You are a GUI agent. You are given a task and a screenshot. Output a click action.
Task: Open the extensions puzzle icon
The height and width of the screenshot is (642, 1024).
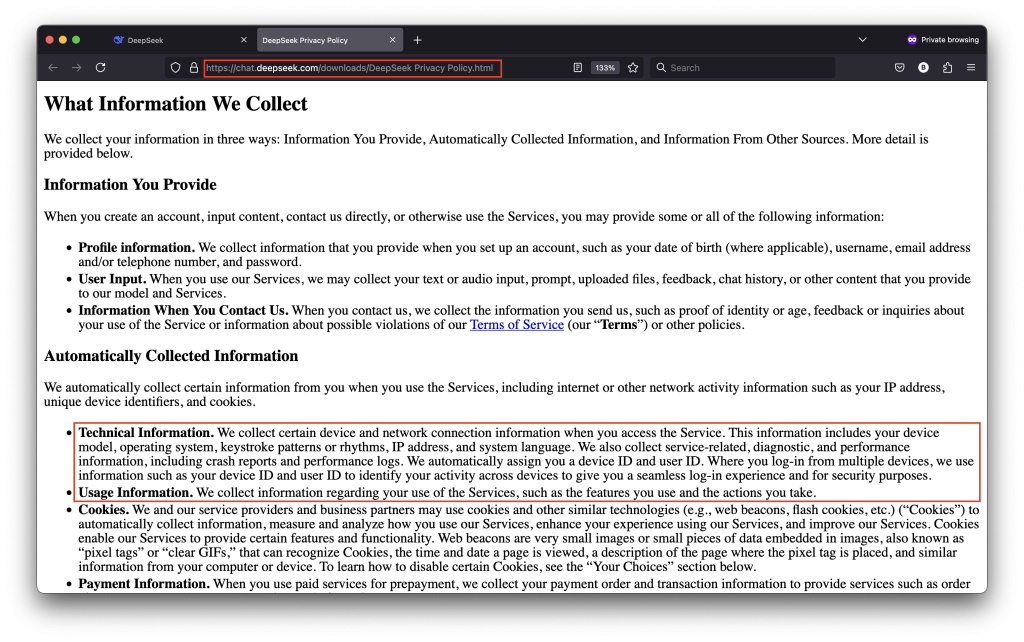948,68
